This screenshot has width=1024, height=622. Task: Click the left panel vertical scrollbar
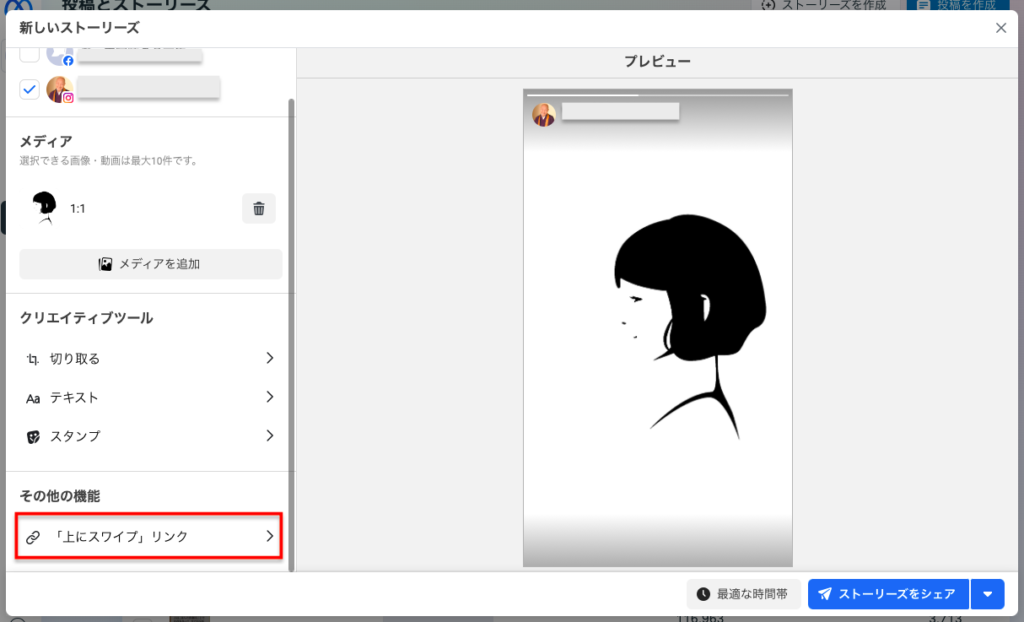(x=291, y=335)
